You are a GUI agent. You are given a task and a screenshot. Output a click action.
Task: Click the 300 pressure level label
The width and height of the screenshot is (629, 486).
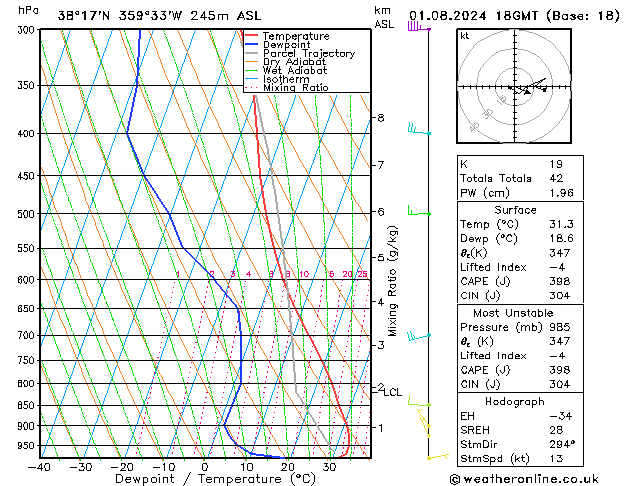point(28,30)
